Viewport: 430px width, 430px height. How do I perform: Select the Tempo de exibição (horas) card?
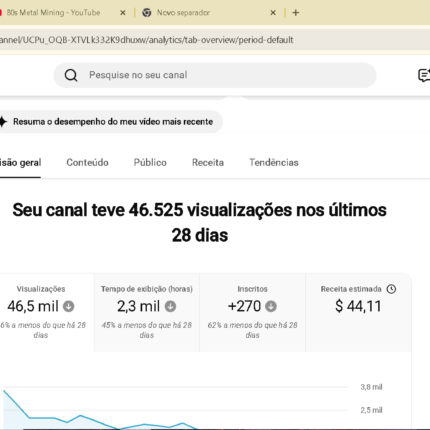147,312
